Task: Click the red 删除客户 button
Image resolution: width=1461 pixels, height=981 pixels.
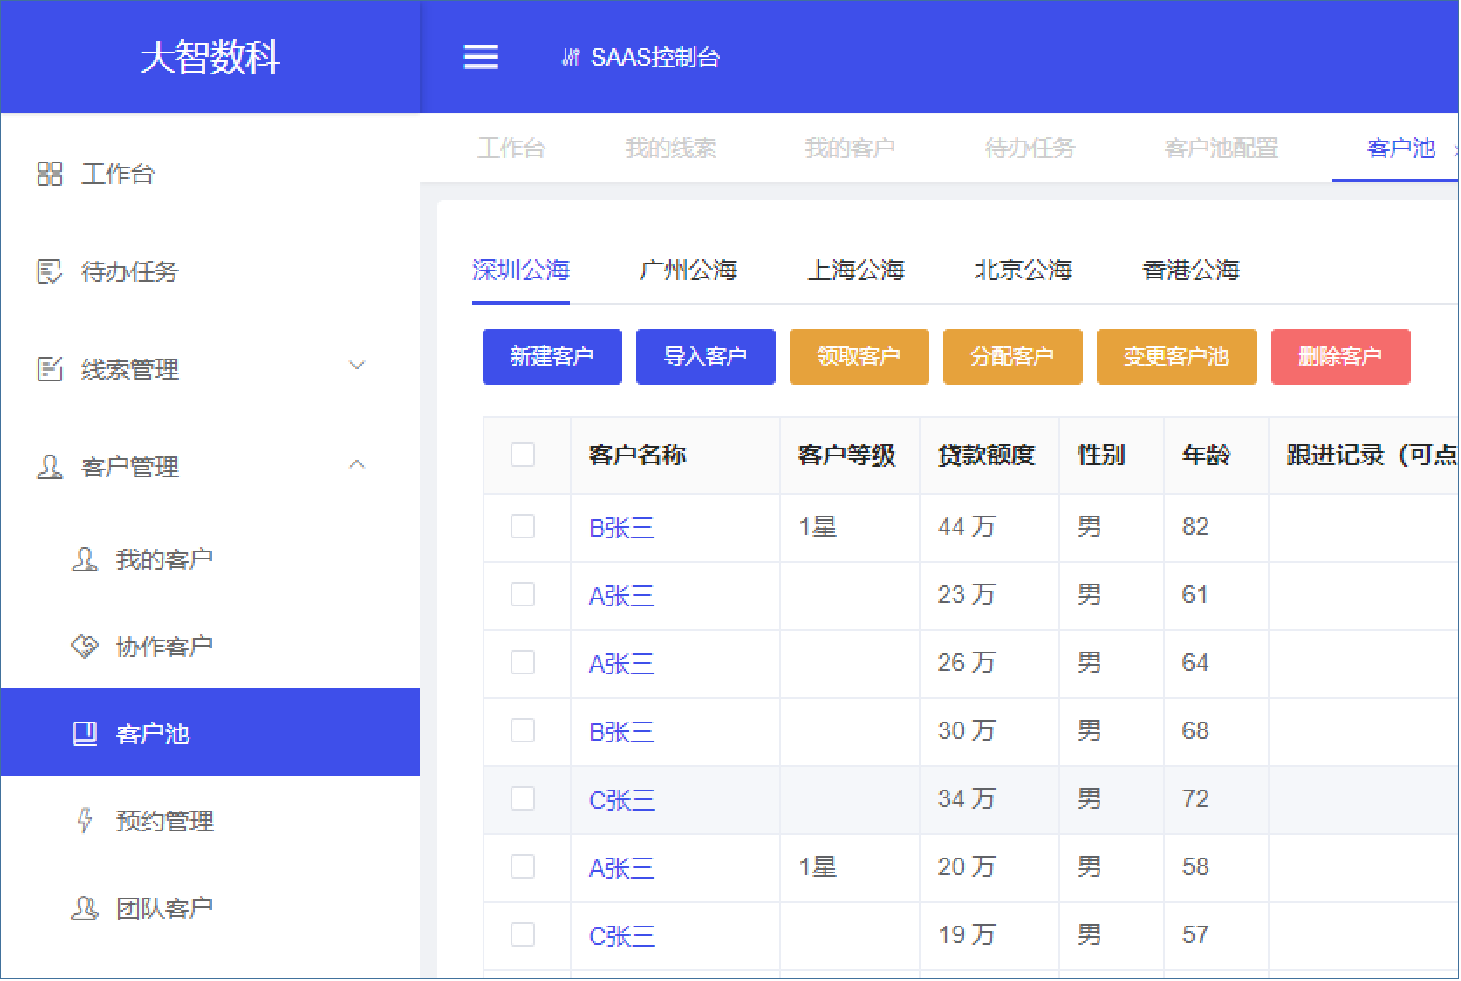Action: pyautogui.click(x=1341, y=357)
